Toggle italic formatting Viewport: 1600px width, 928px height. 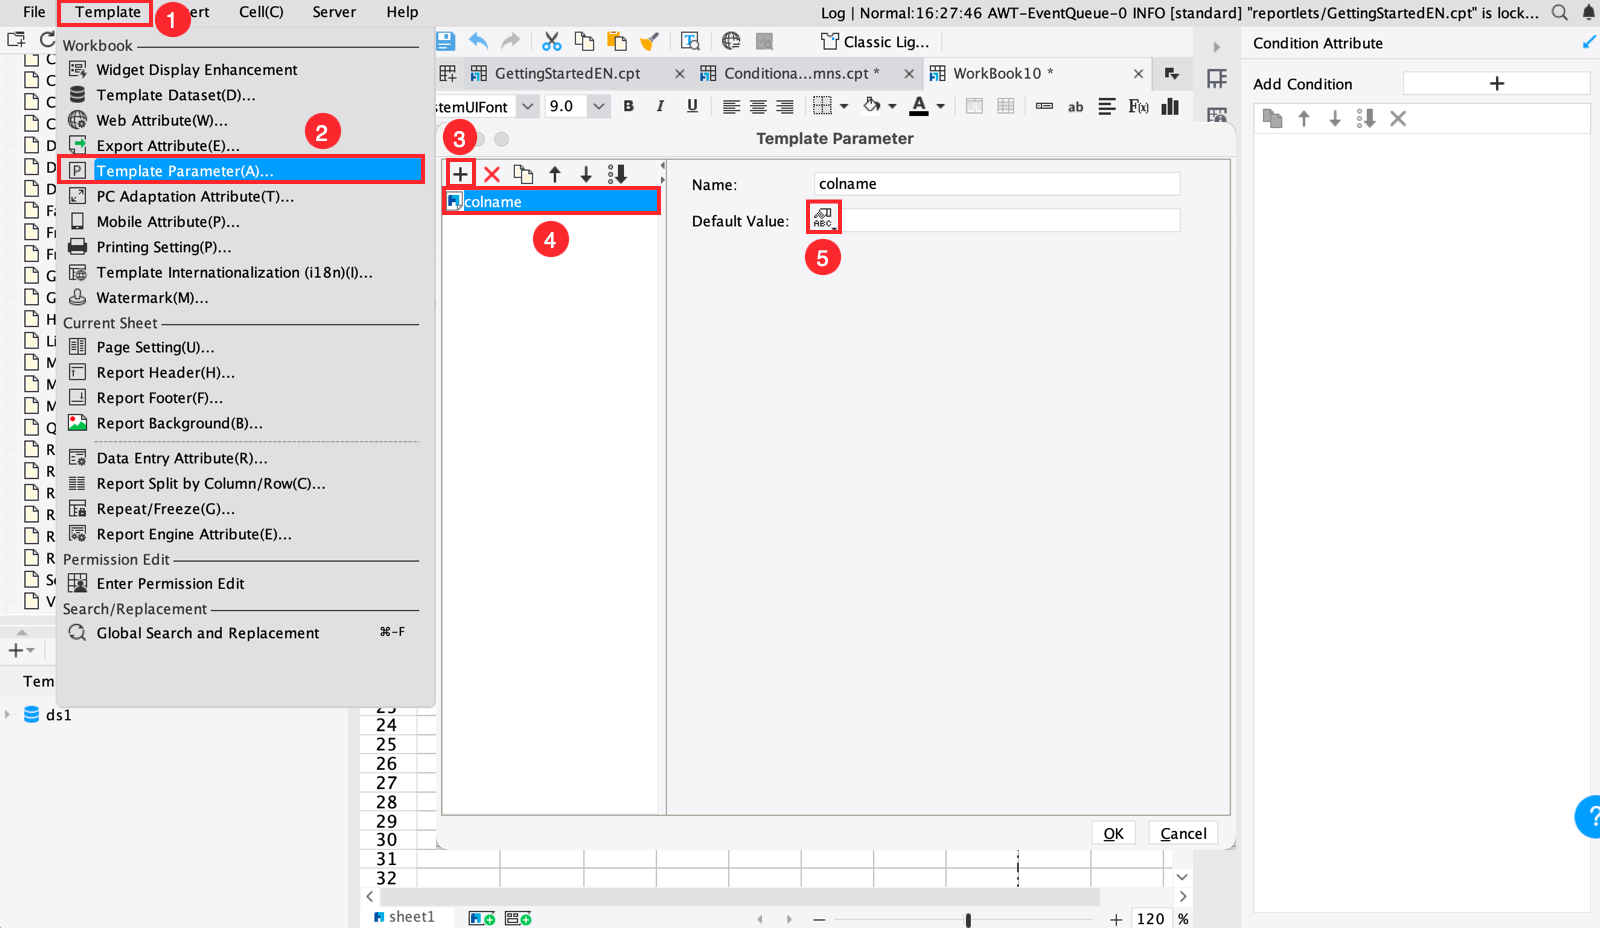tap(660, 105)
